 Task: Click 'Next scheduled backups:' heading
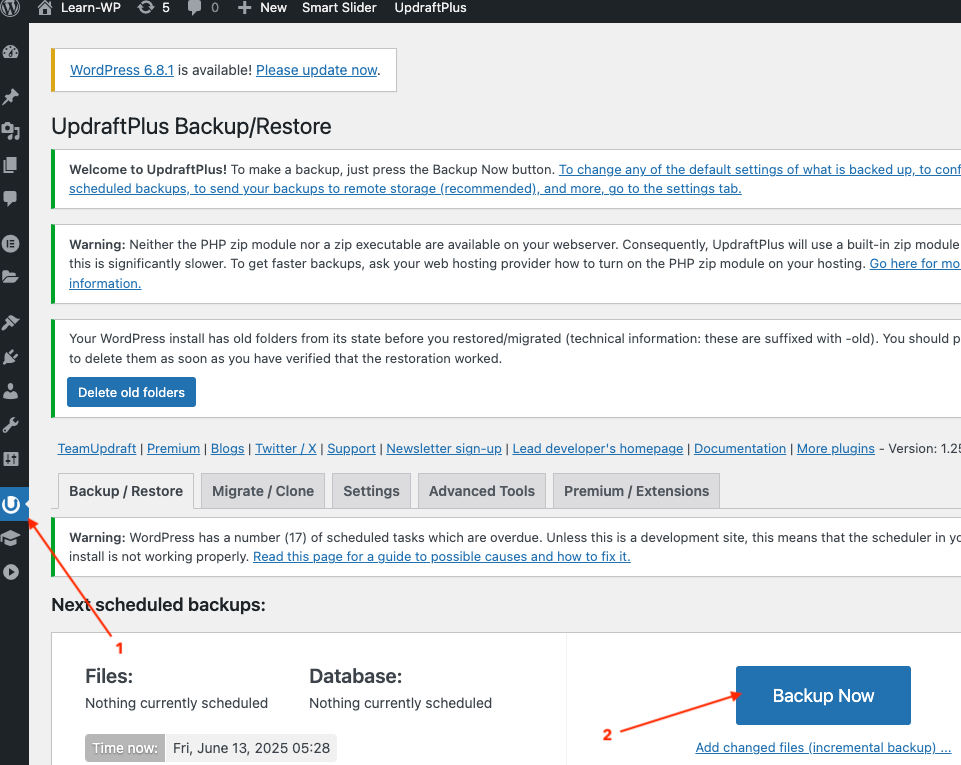tap(159, 605)
